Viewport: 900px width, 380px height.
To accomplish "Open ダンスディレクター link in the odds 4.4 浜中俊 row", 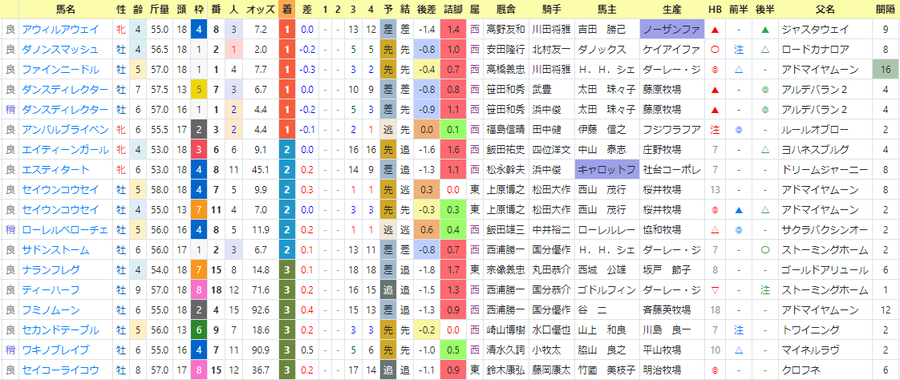I will pyautogui.click(x=64, y=110).
